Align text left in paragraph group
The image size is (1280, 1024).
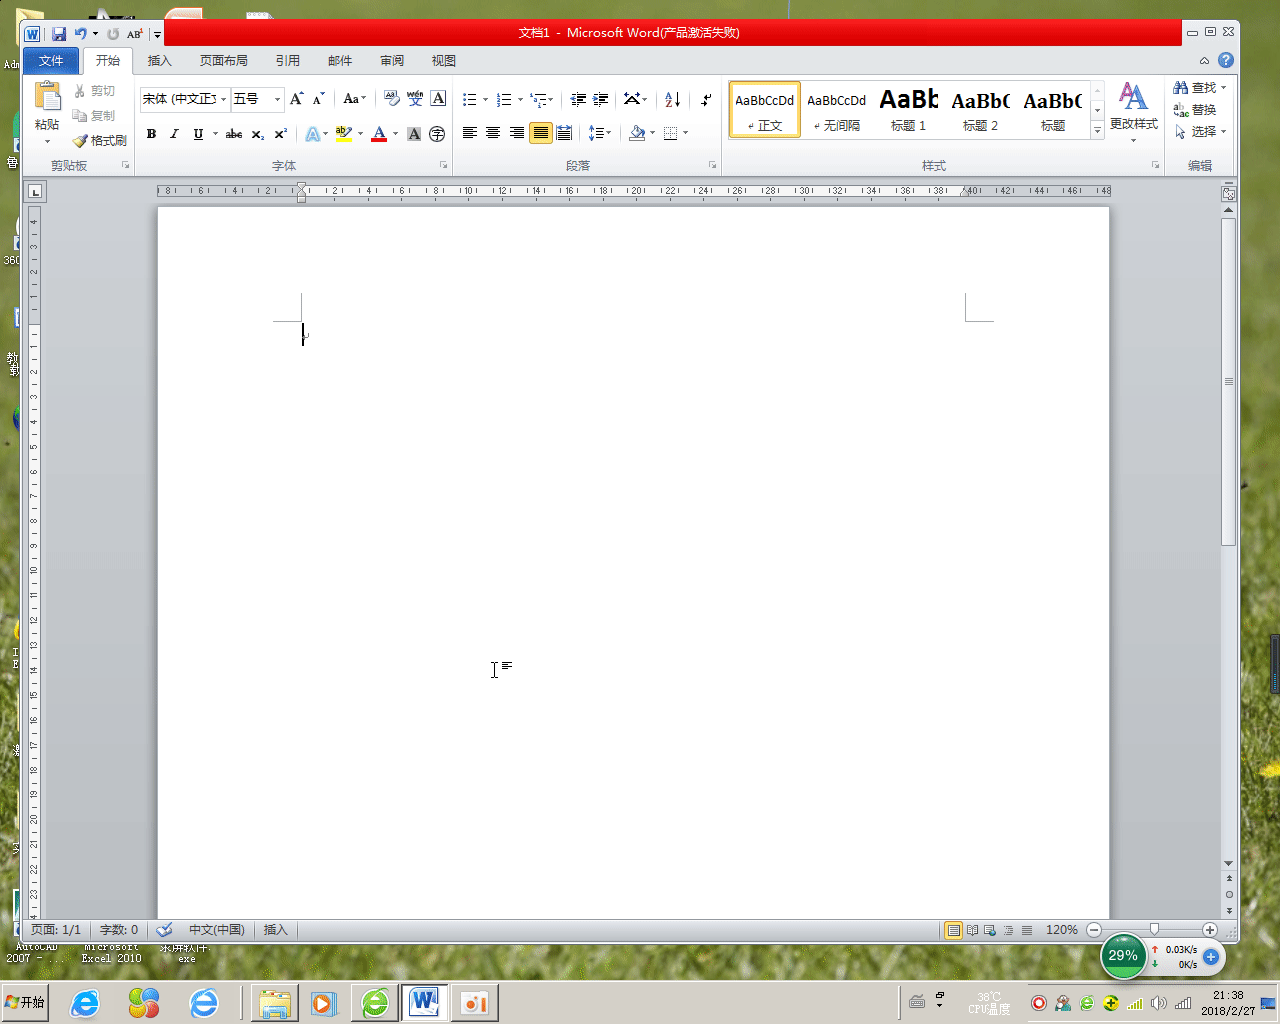pos(469,133)
